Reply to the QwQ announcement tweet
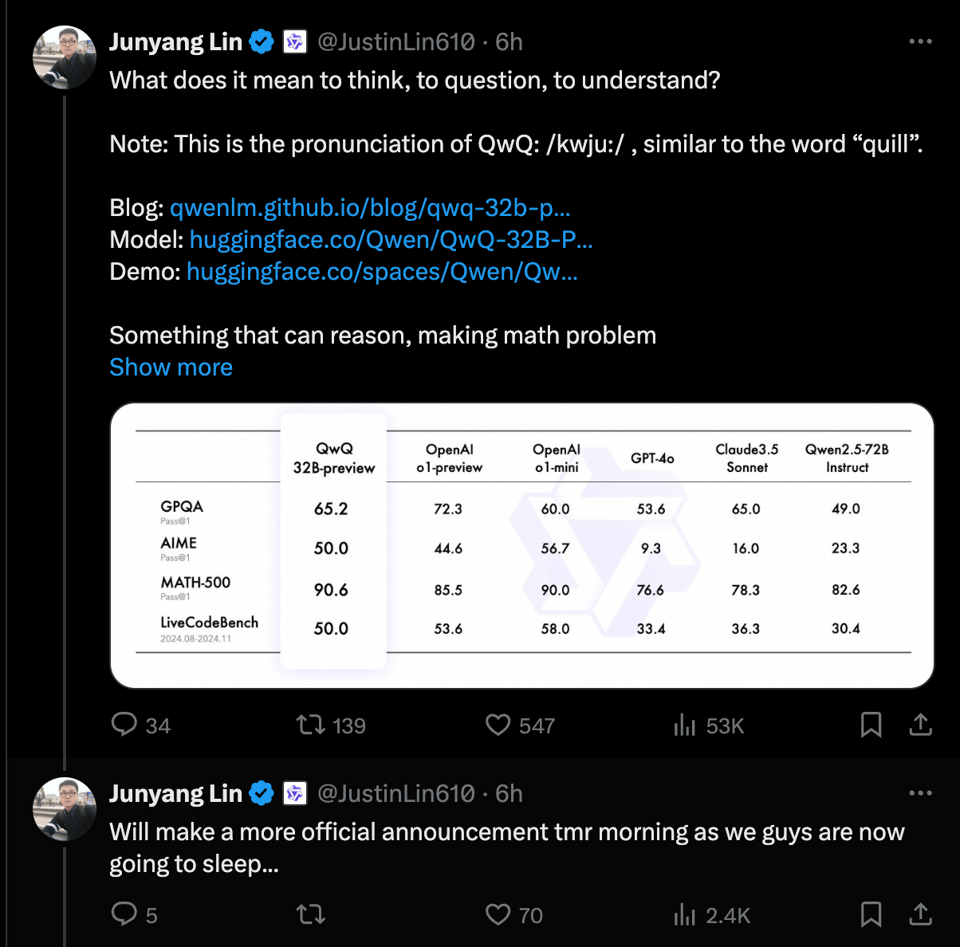Screen dimensions: 960x947 (x=124, y=725)
